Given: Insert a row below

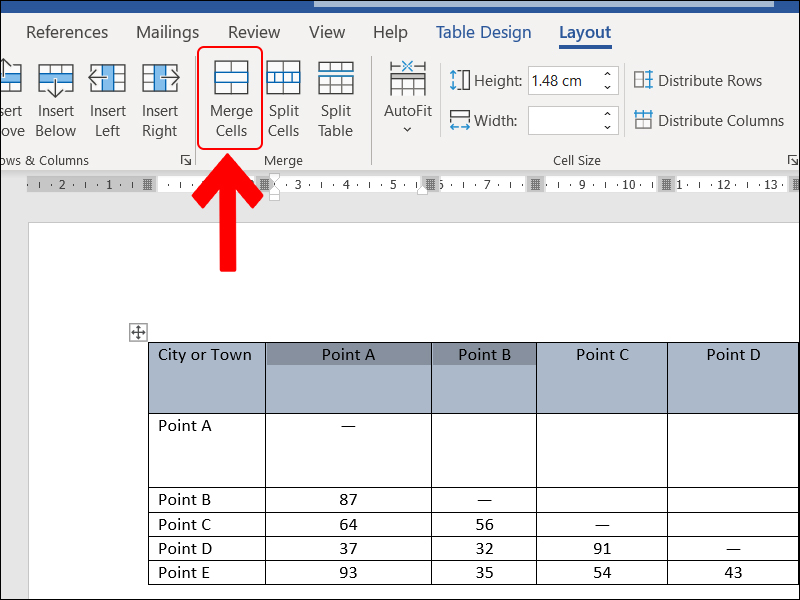Looking at the screenshot, I should 56,99.
